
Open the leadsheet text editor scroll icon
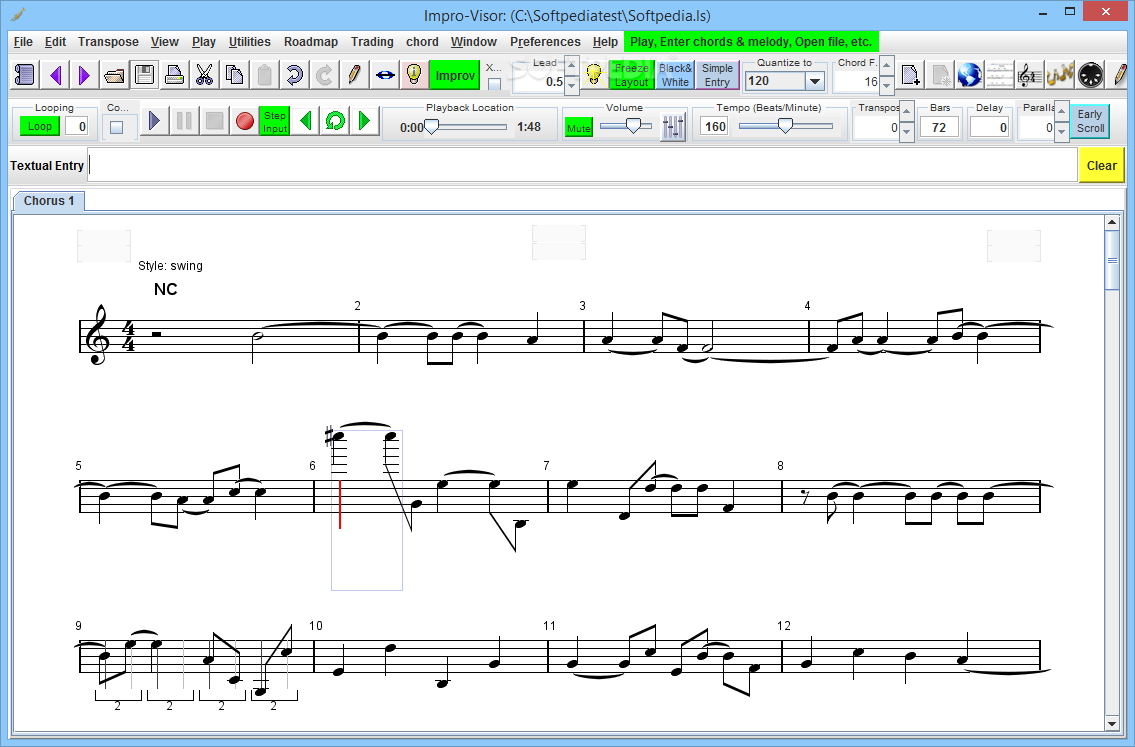pyautogui.click(x=25, y=75)
